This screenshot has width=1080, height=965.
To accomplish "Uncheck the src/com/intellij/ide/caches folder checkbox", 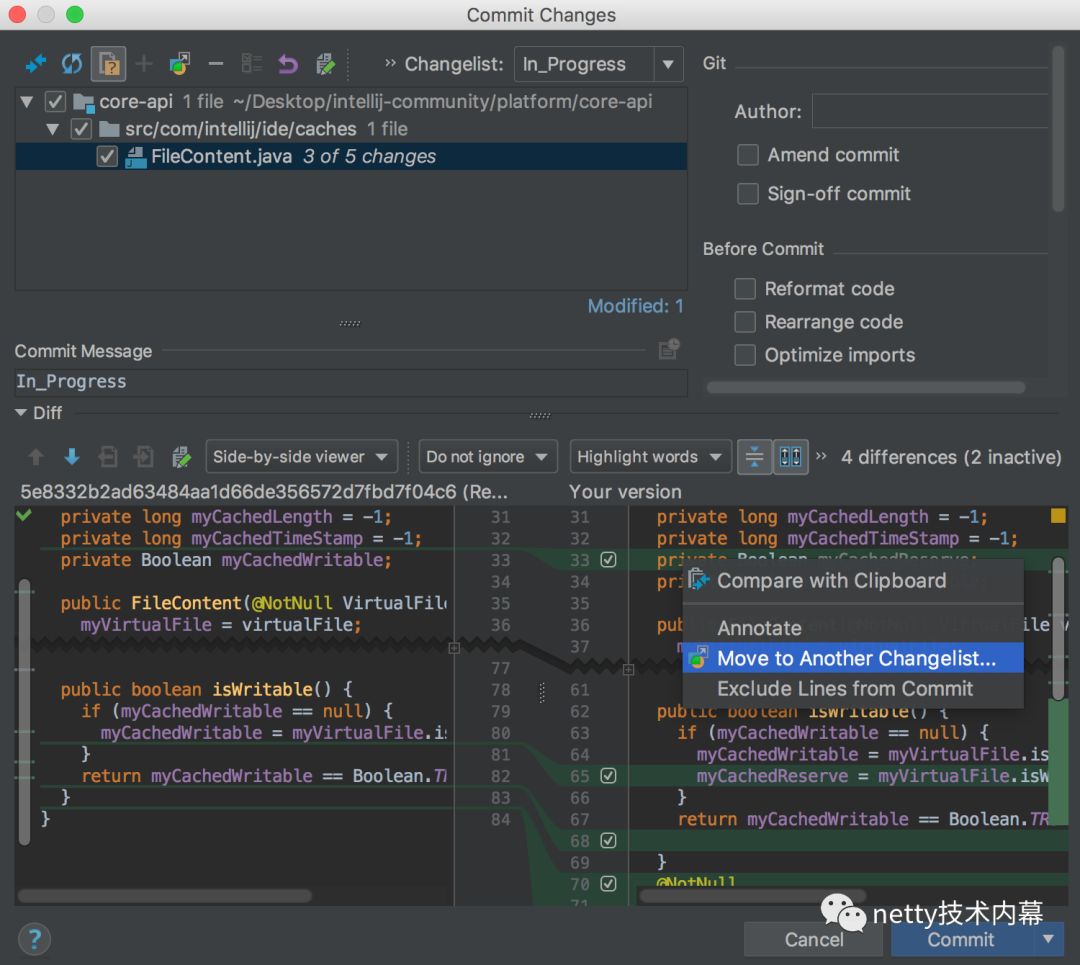I will 81,129.
